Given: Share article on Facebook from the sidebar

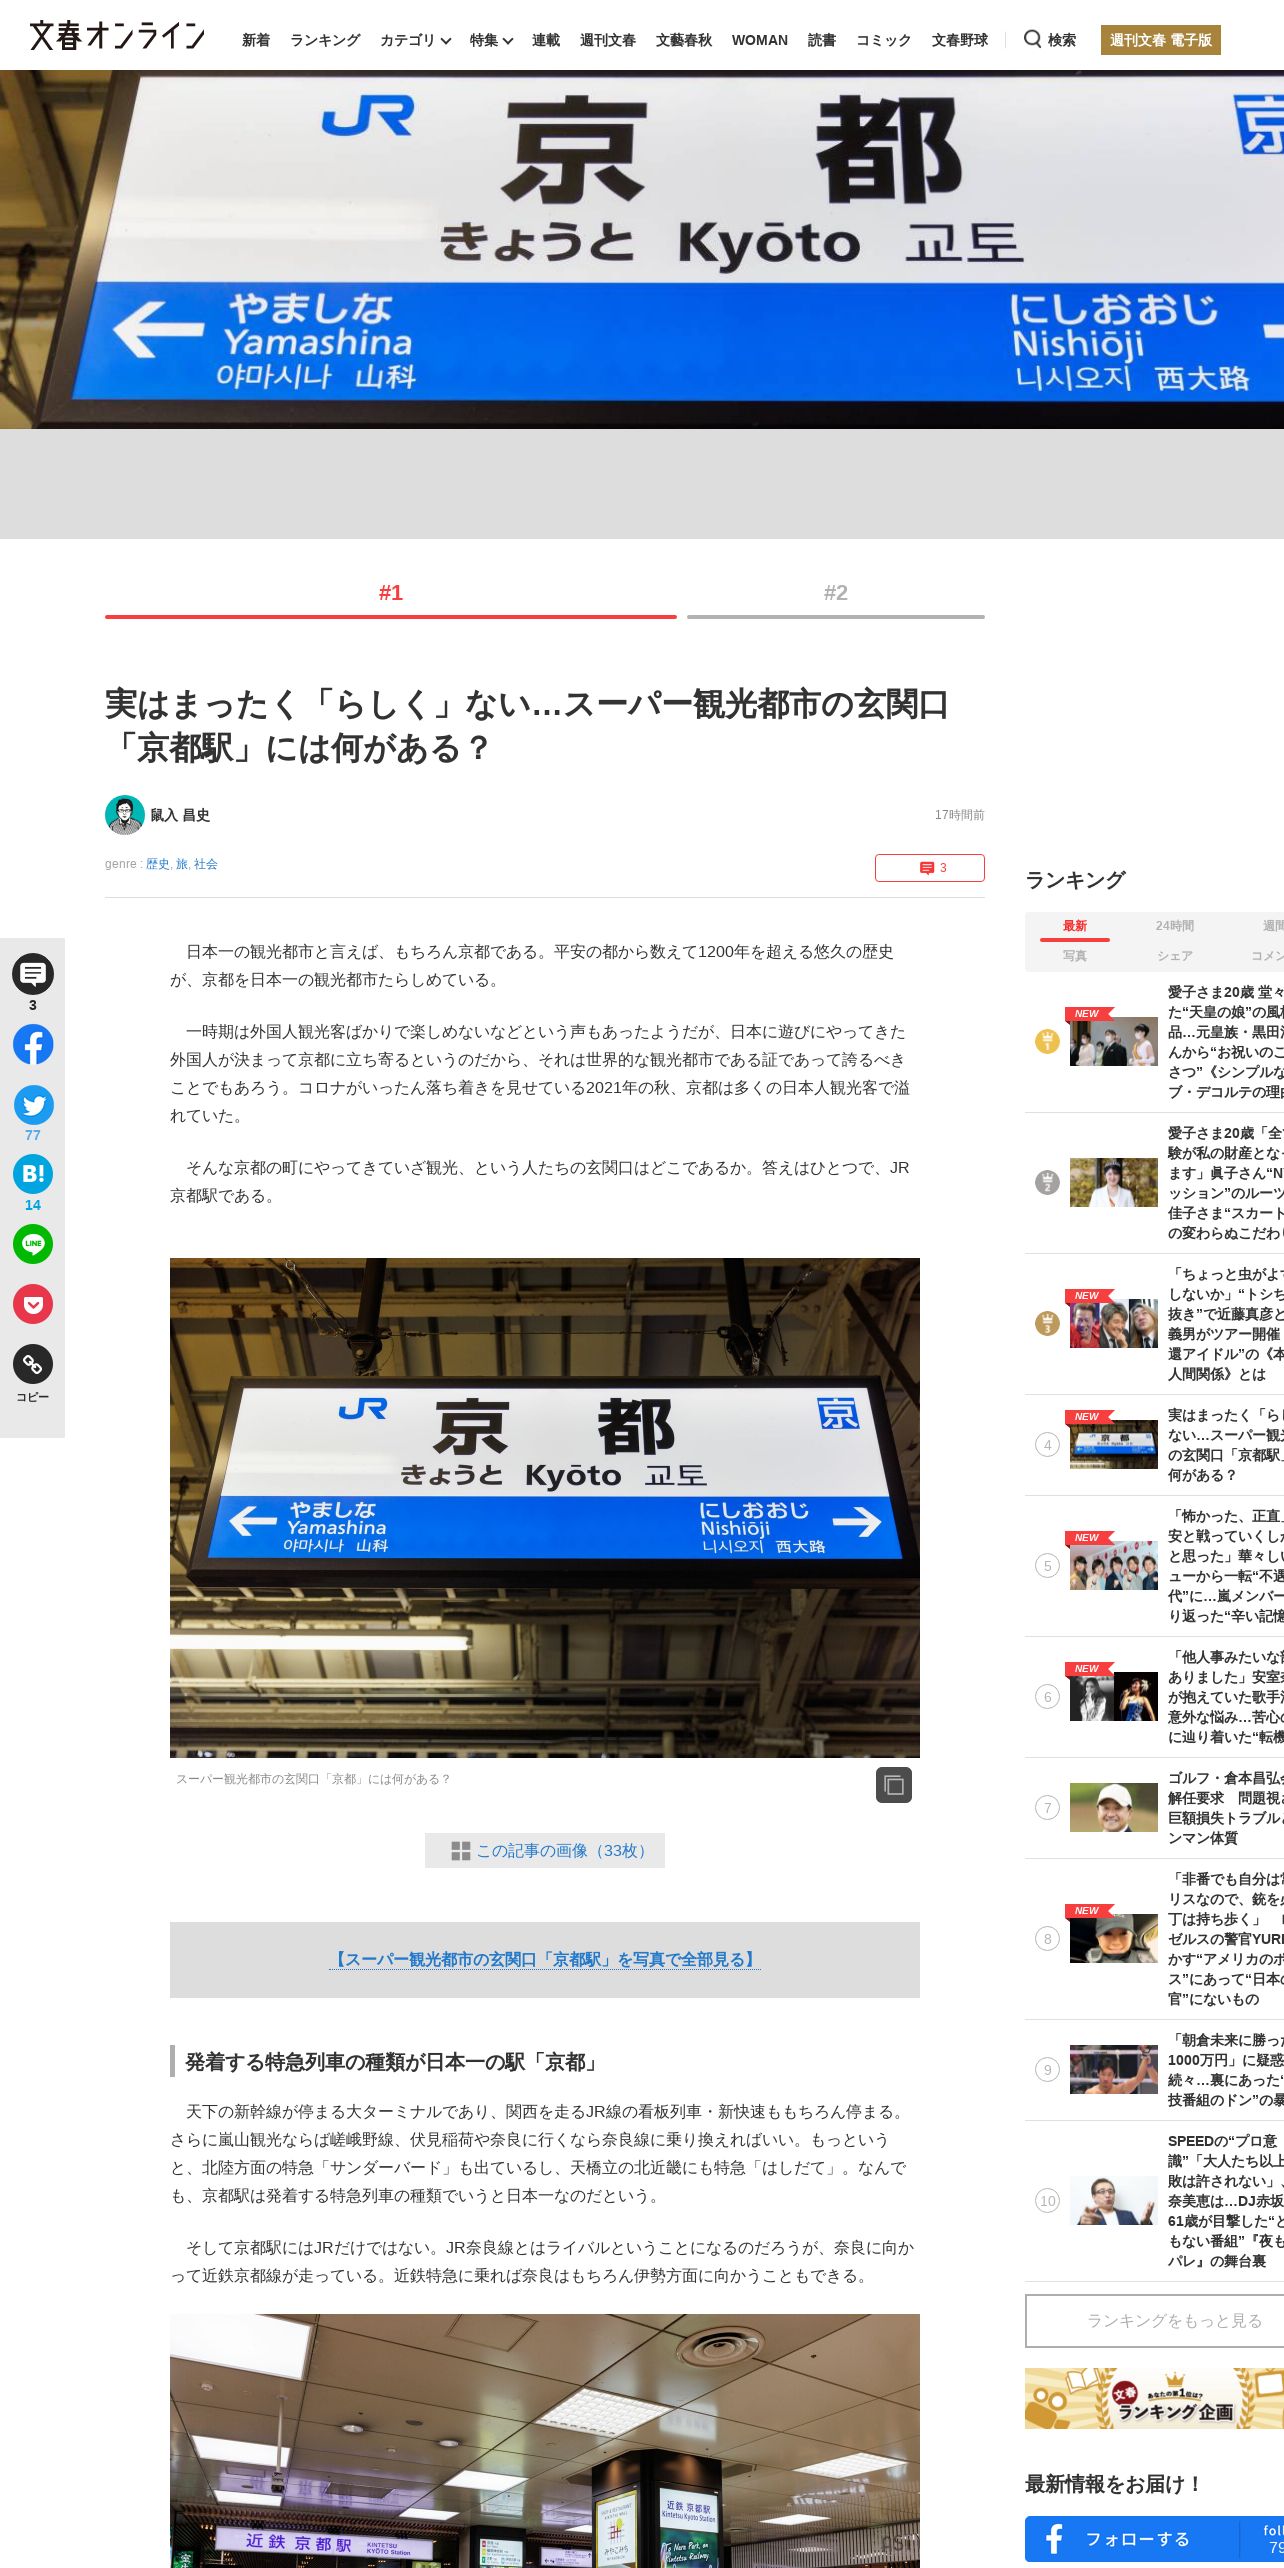Looking at the screenshot, I should point(33,1044).
